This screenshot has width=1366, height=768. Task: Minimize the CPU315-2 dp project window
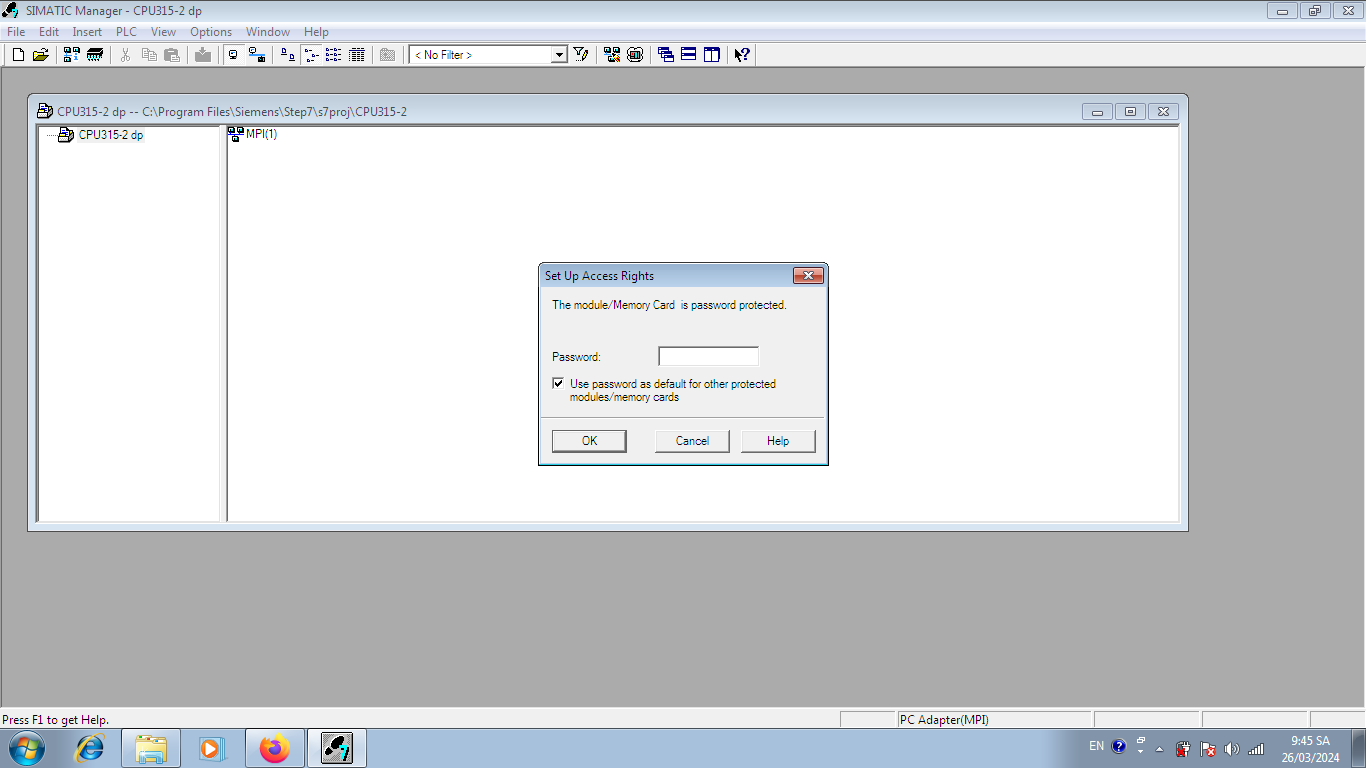[1097, 111]
